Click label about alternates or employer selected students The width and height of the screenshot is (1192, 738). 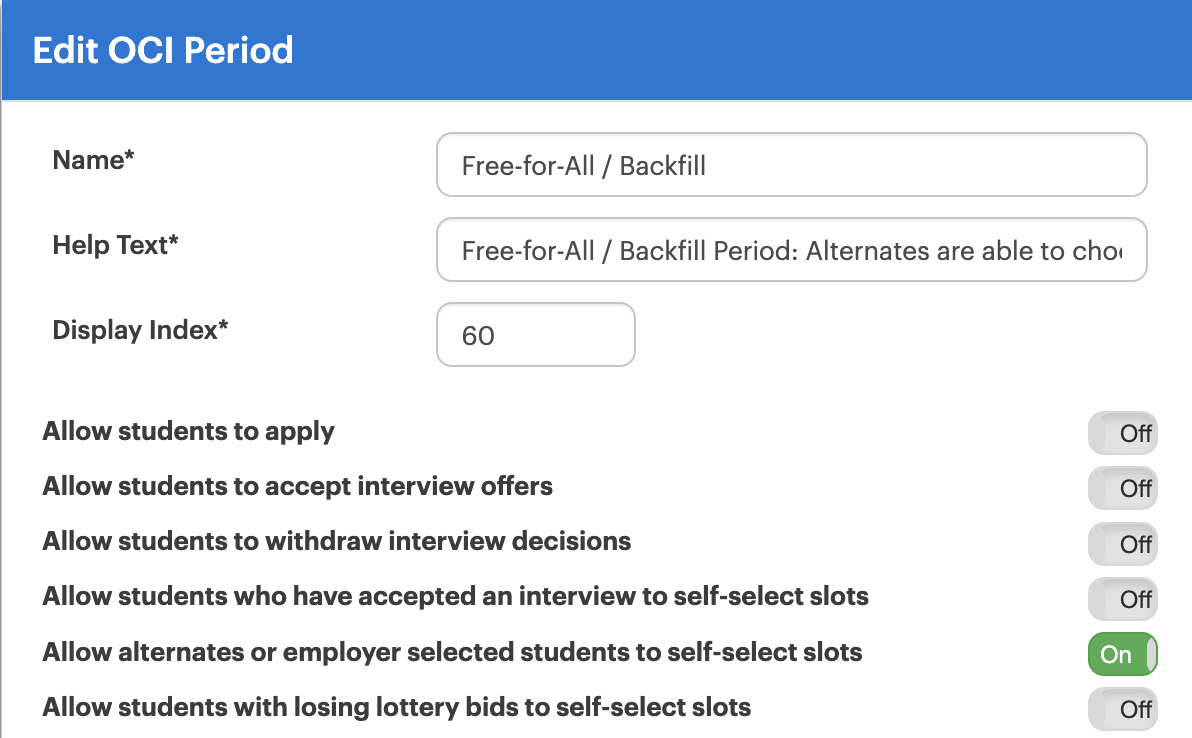tap(452, 652)
